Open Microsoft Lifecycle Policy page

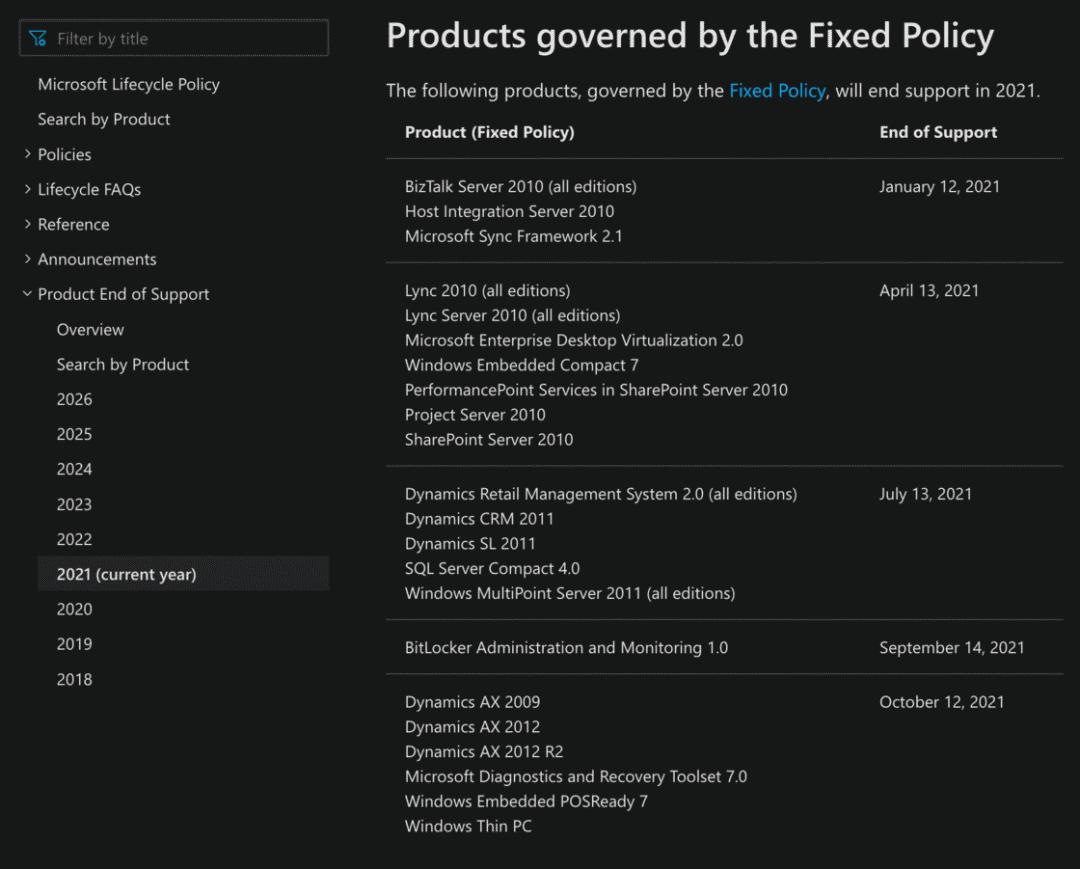(128, 84)
